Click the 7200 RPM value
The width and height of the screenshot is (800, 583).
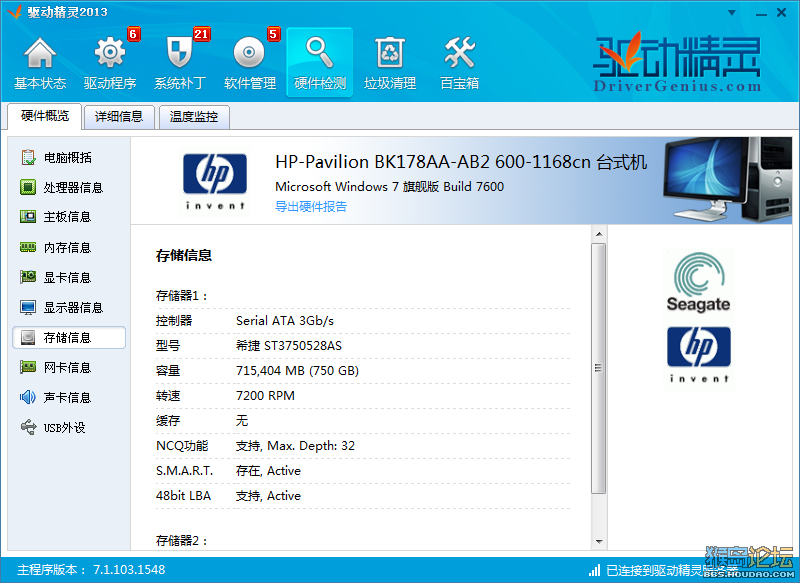click(265, 396)
